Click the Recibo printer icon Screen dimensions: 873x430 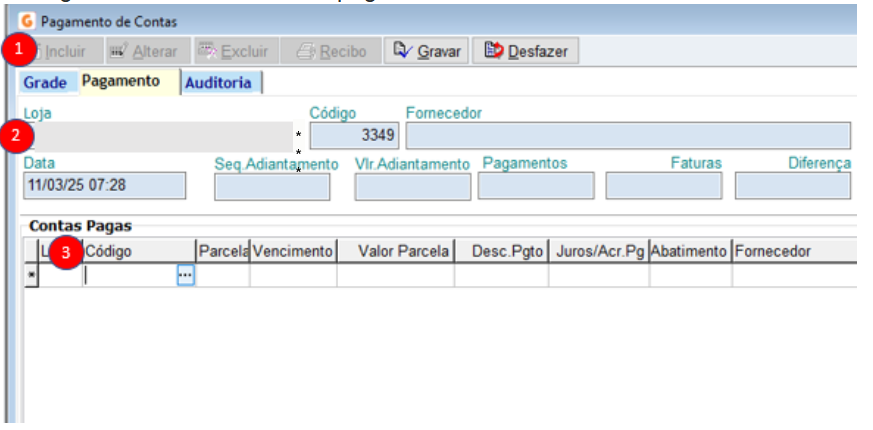[x=306, y=52]
